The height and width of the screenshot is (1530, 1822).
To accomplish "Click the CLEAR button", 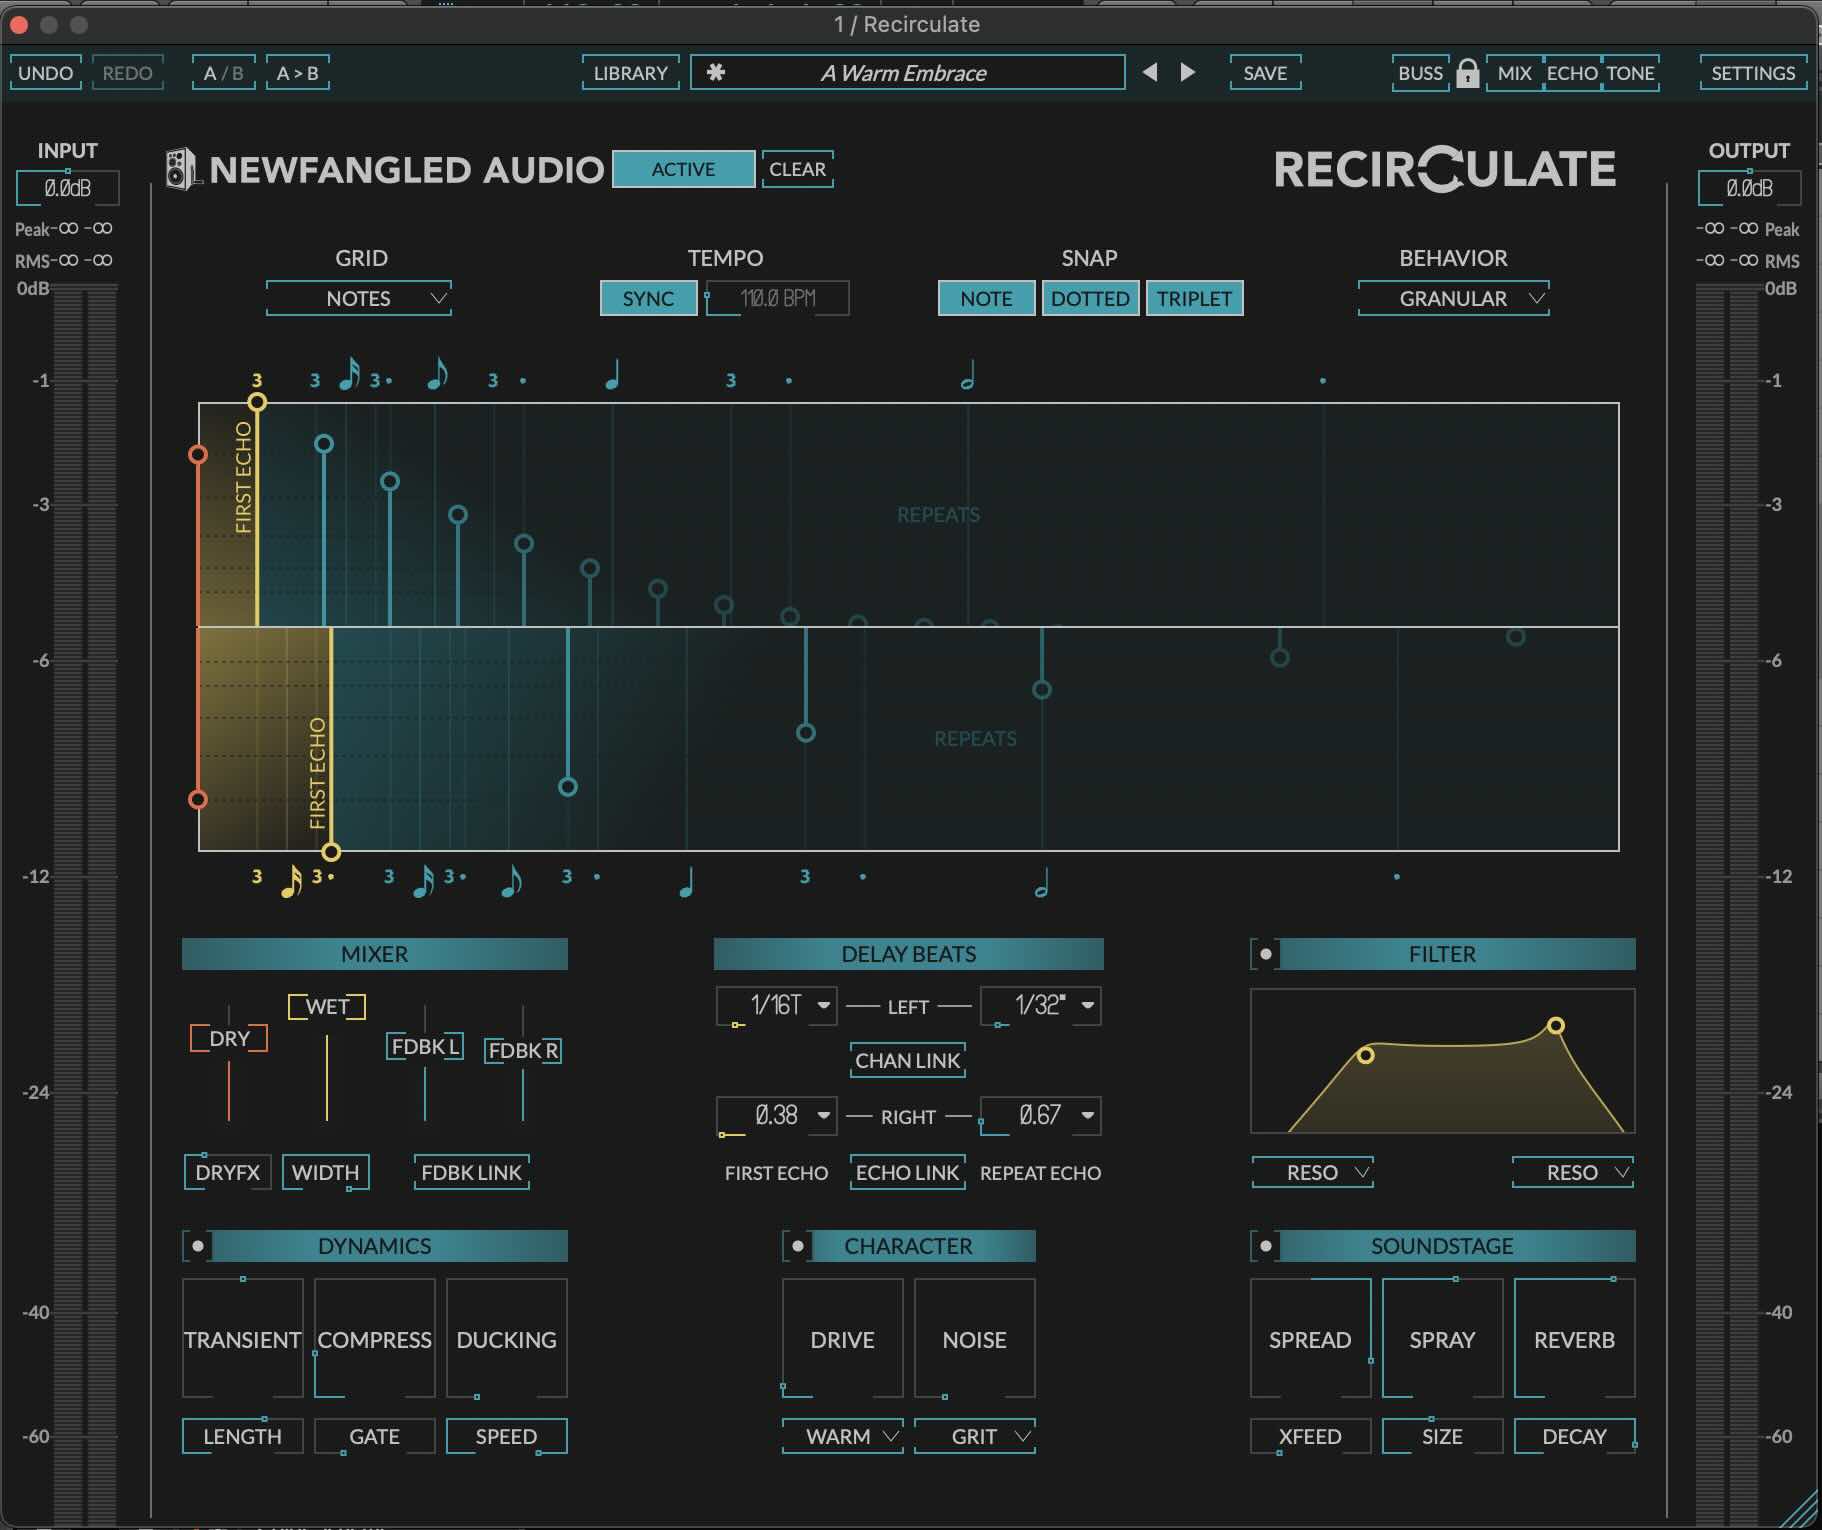I will 797,169.
